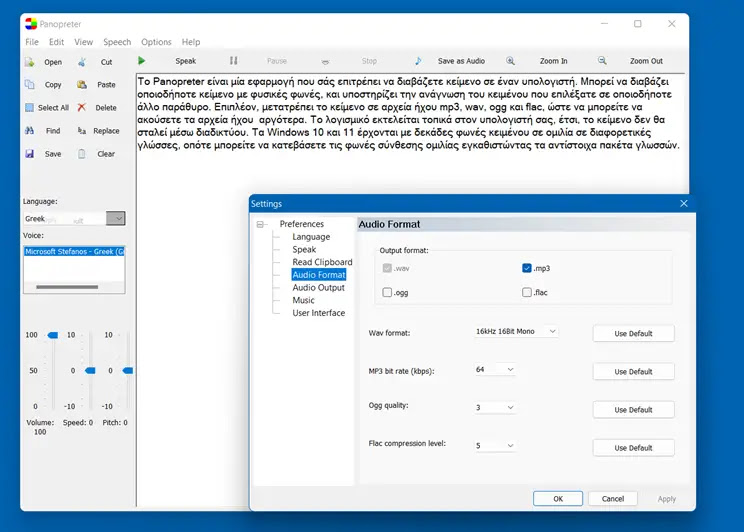744x532 pixels.
Task: Select Music tree item
Action: click(303, 300)
